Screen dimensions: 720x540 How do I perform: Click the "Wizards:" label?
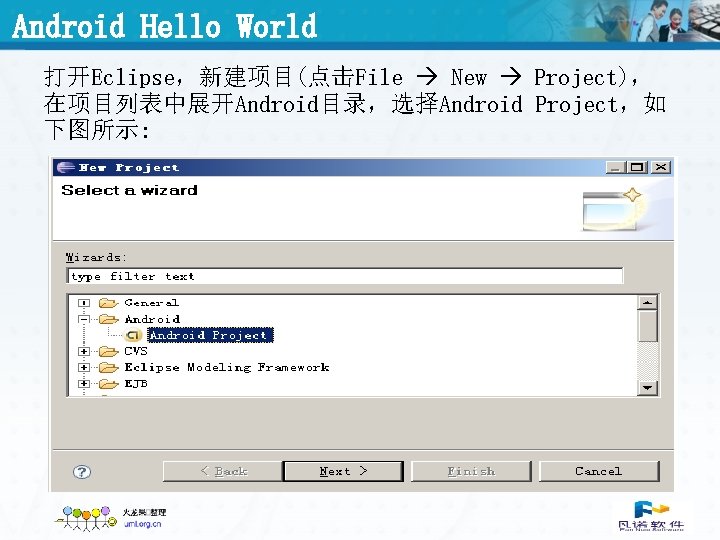pos(96,257)
